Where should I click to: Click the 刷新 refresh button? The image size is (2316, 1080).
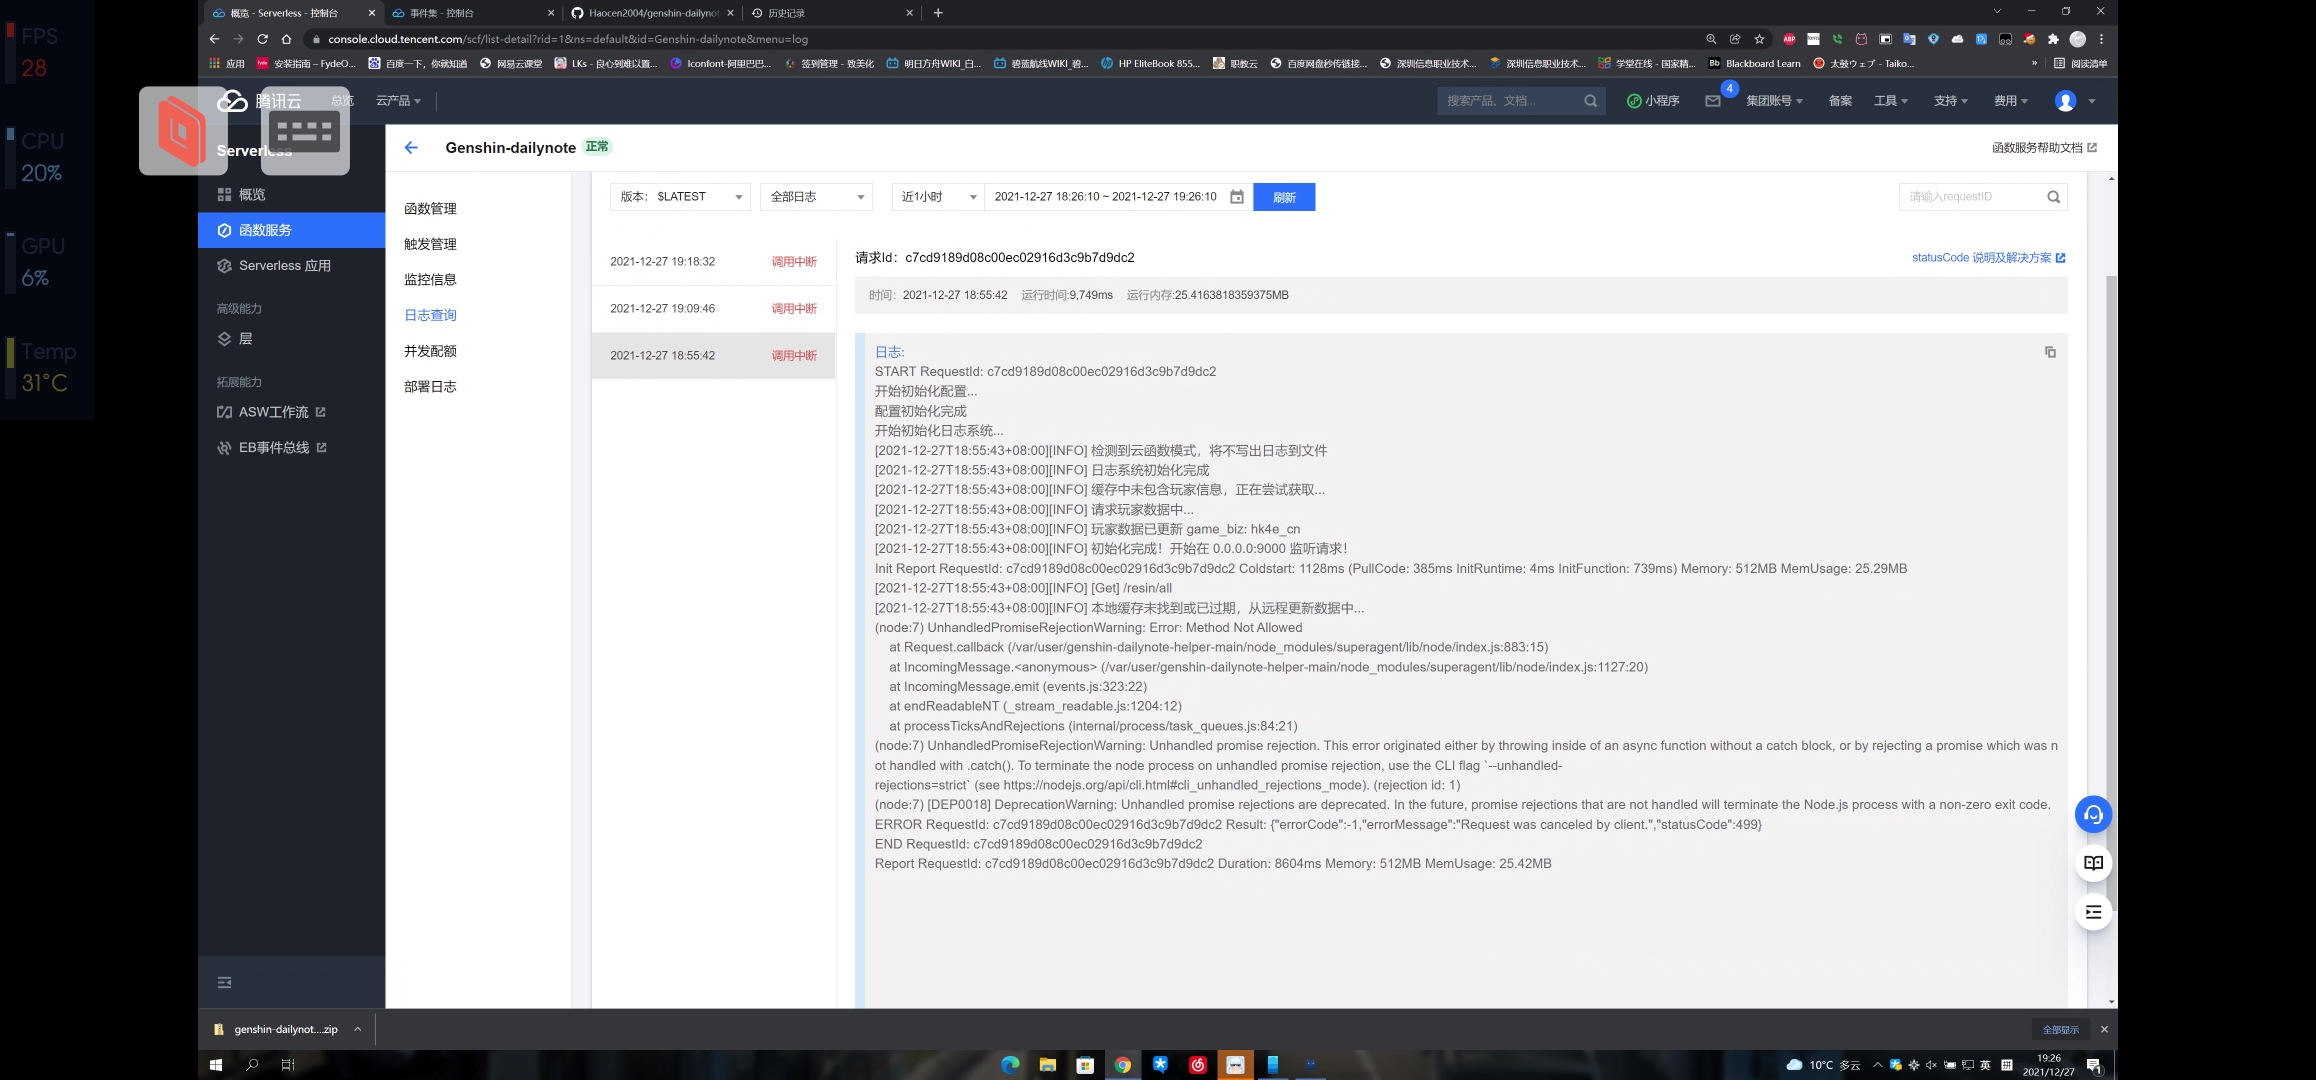point(1284,196)
